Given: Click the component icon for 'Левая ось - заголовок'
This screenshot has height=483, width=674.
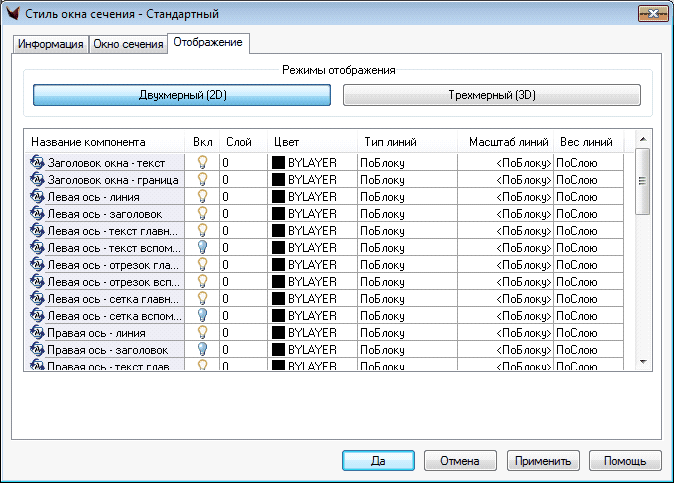Looking at the screenshot, I should (38, 213).
